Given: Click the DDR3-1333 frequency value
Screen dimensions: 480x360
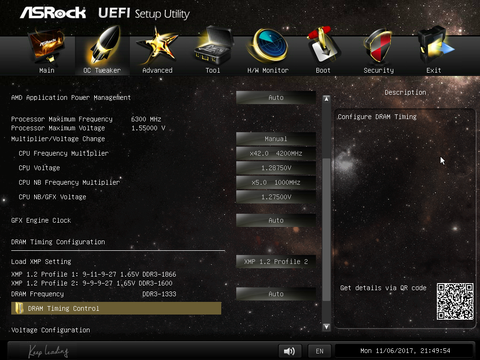Looking at the screenshot, I should click(159, 294).
